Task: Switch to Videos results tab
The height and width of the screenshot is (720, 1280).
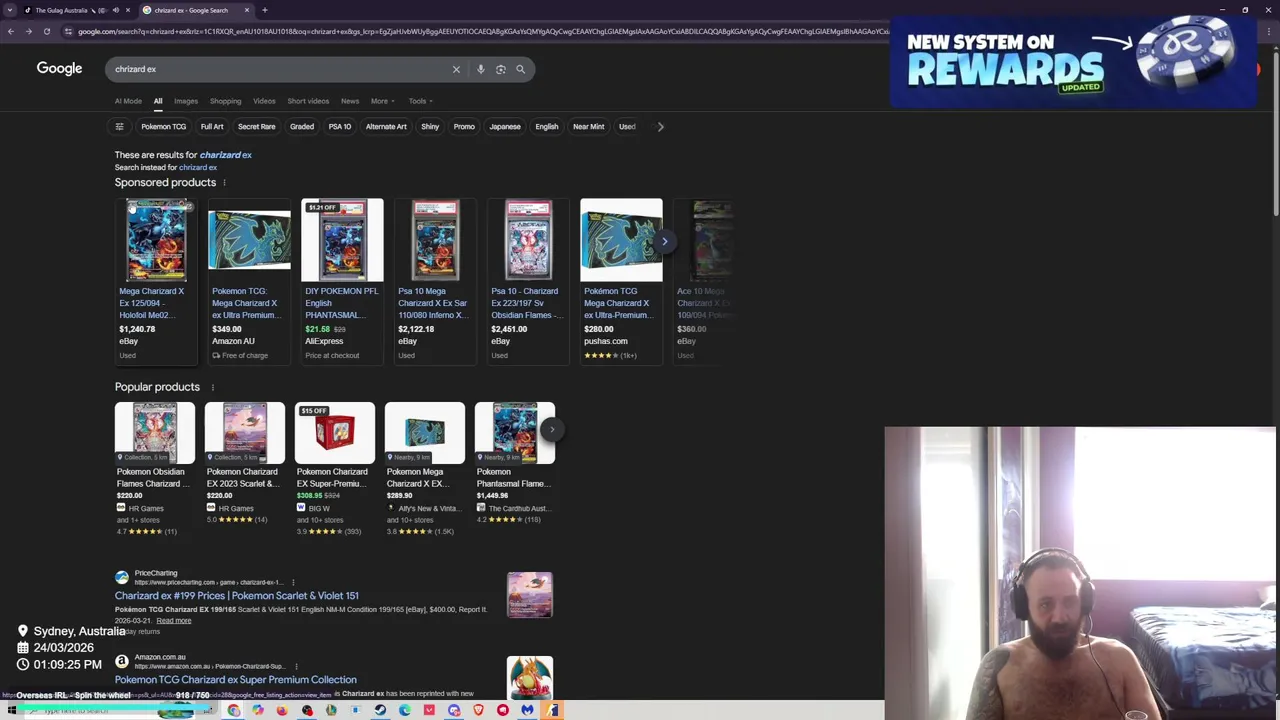Action: point(264,101)
